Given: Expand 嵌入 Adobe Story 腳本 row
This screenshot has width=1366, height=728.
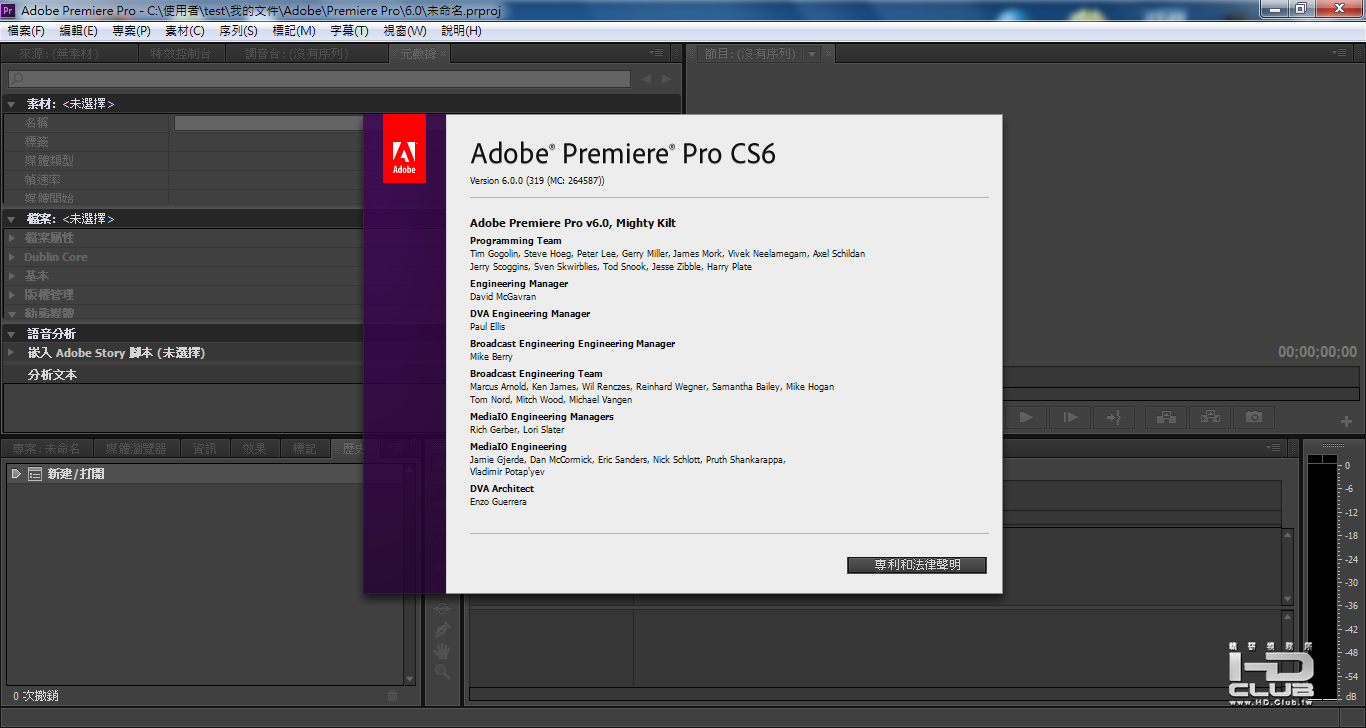Looking at the screenshot, I should tap(11, 353).
